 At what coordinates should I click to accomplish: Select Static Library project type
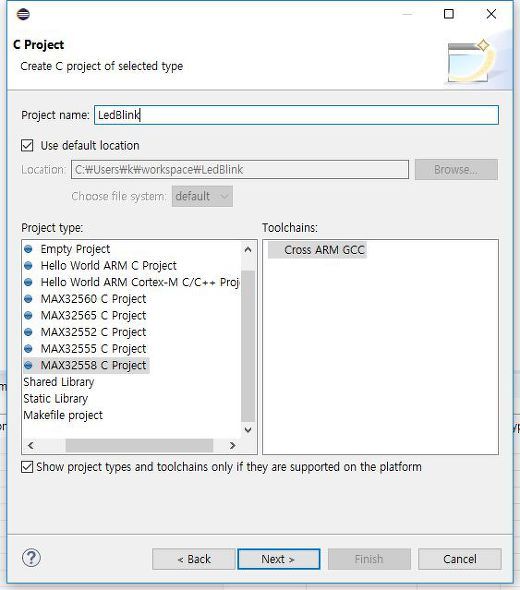56,398
